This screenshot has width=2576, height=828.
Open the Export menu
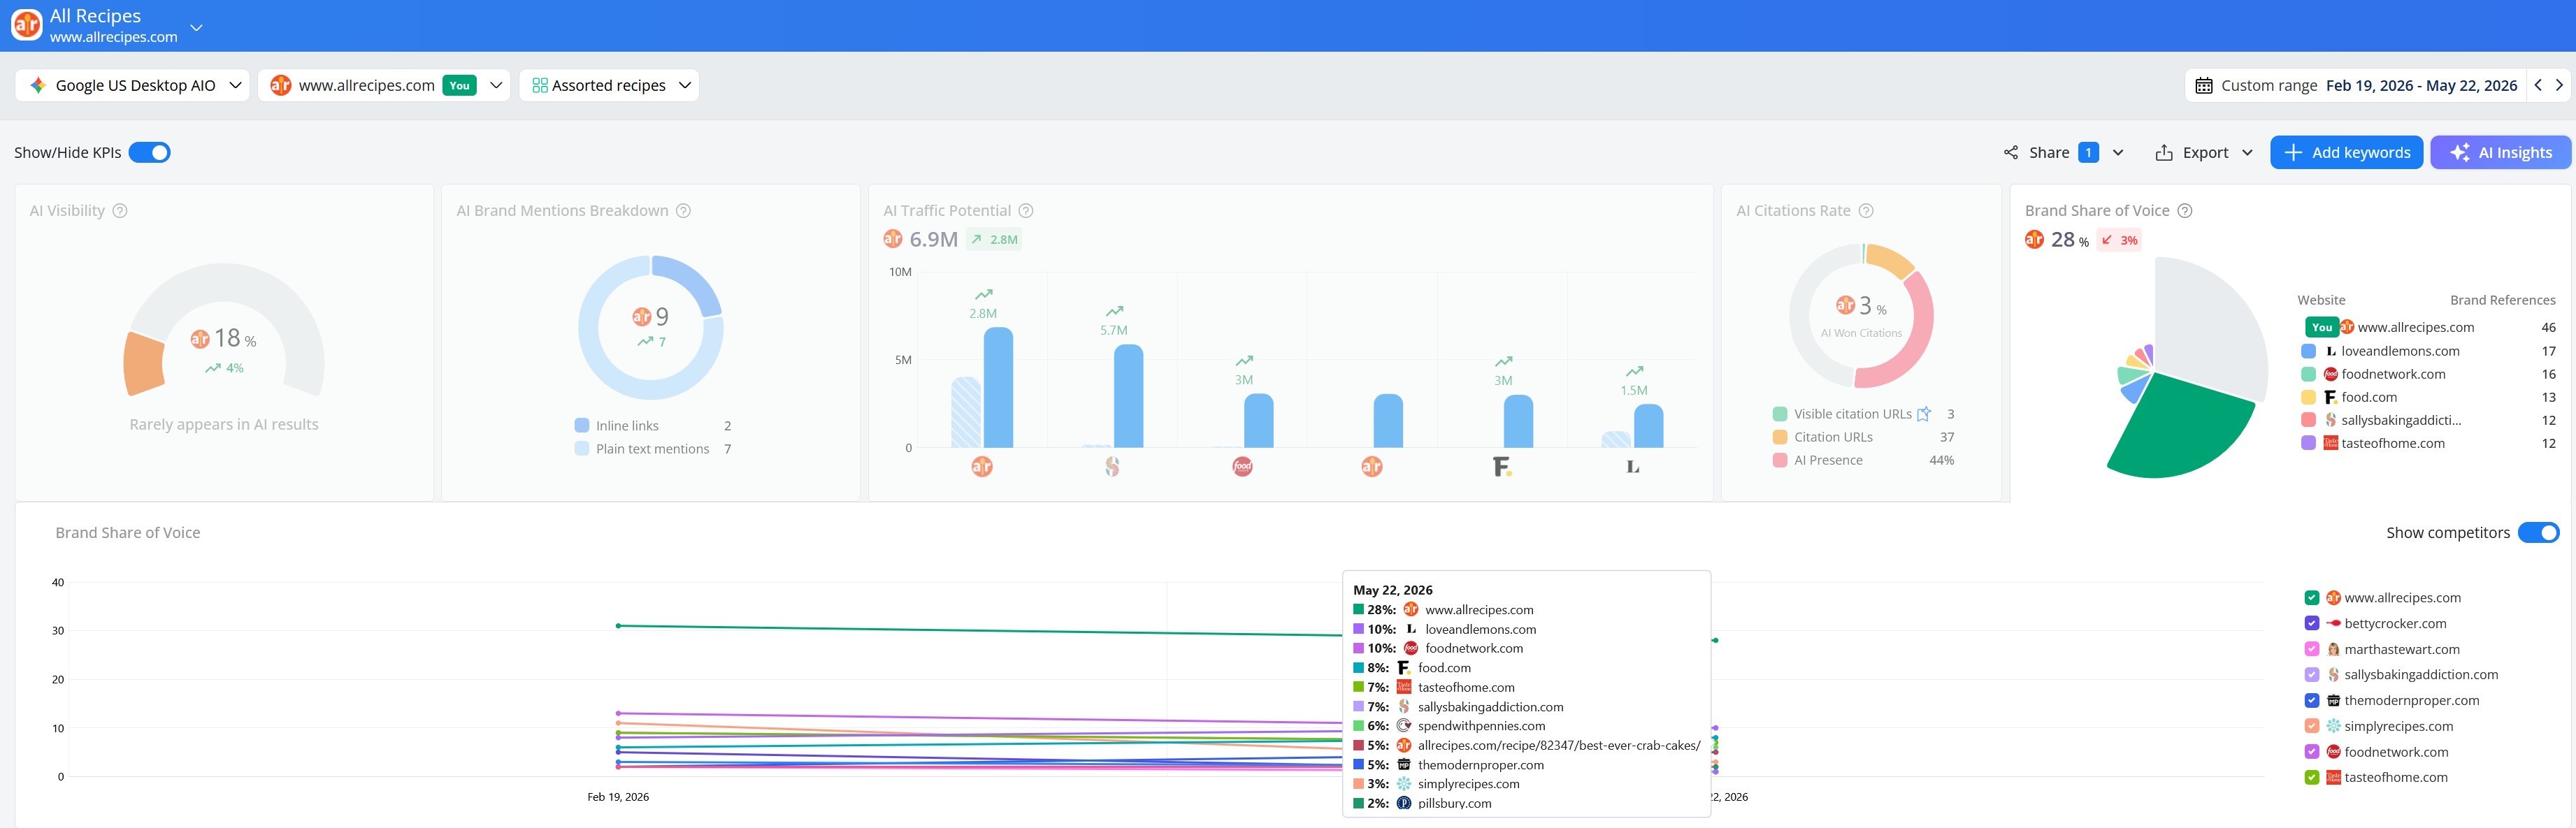(2204, 152)
